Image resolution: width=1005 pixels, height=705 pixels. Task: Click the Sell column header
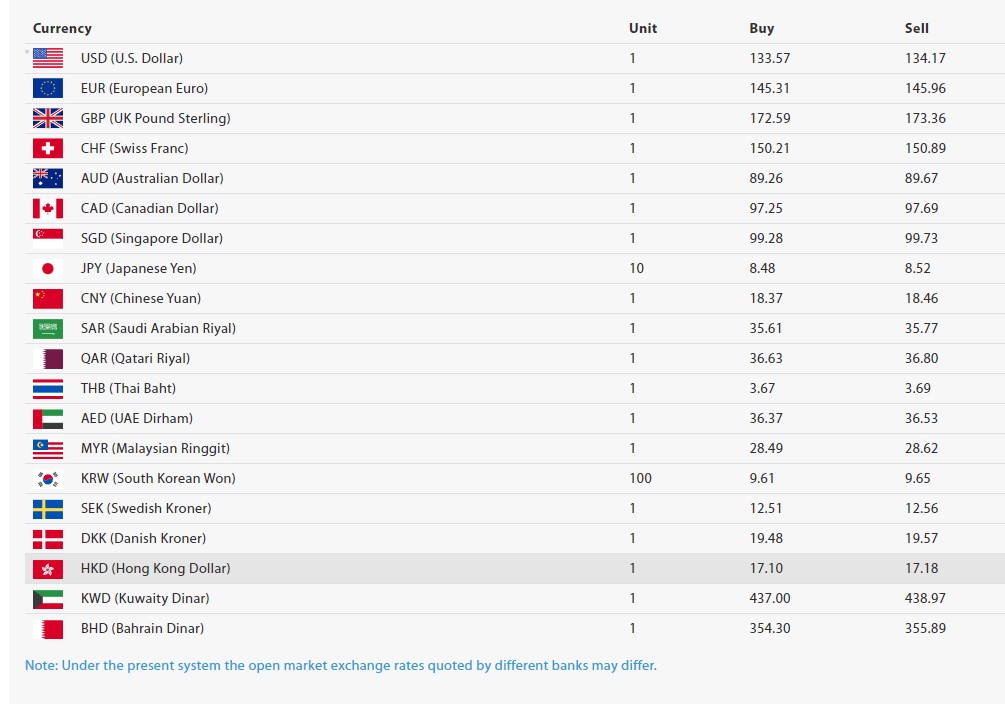pos(917,28)
